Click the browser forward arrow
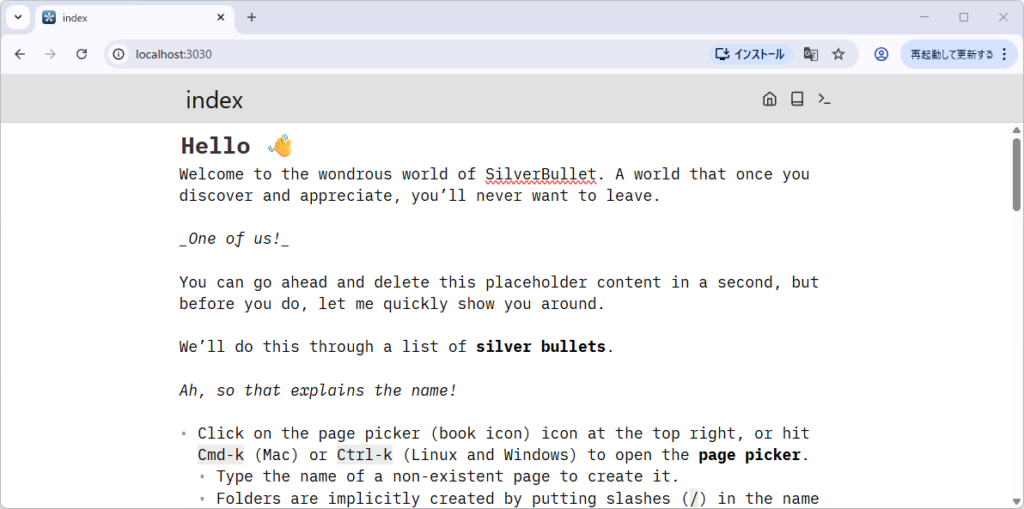This screenshot has height=509, width=1024. [51, 54]
